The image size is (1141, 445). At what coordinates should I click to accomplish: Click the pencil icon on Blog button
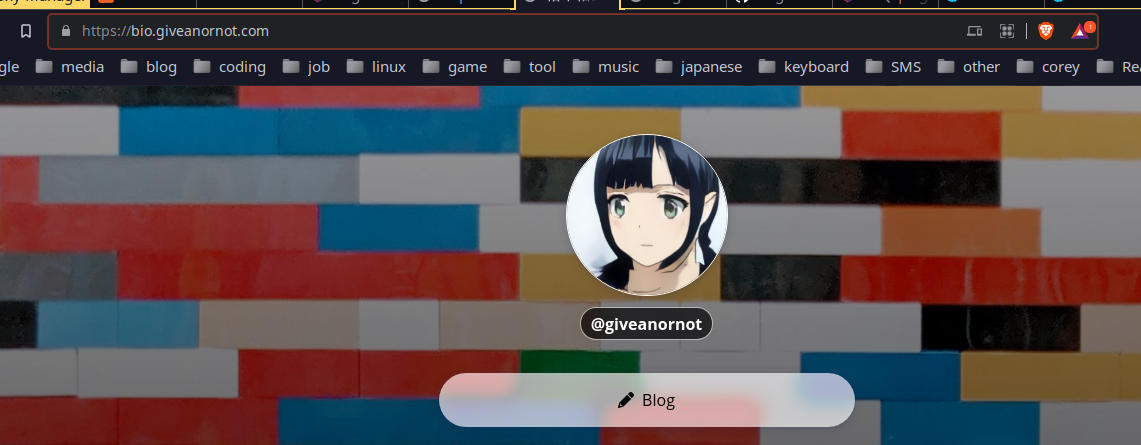626,400
